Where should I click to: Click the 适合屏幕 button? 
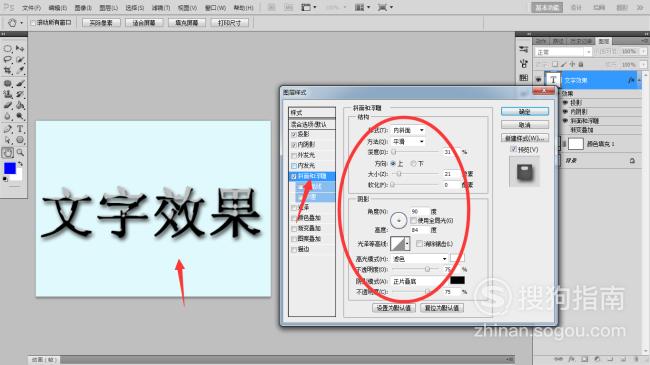pyautogui.click(x=144, y=23)
